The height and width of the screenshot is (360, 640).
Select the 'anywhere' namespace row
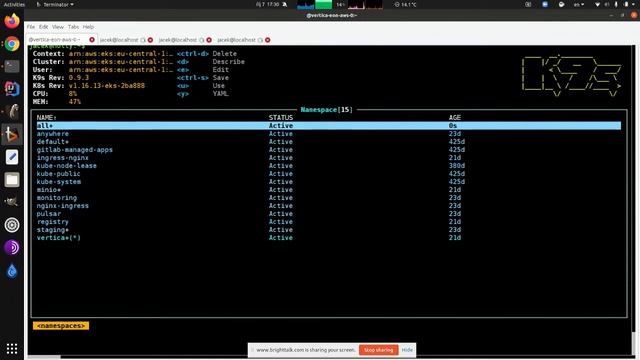click(329, 133)
